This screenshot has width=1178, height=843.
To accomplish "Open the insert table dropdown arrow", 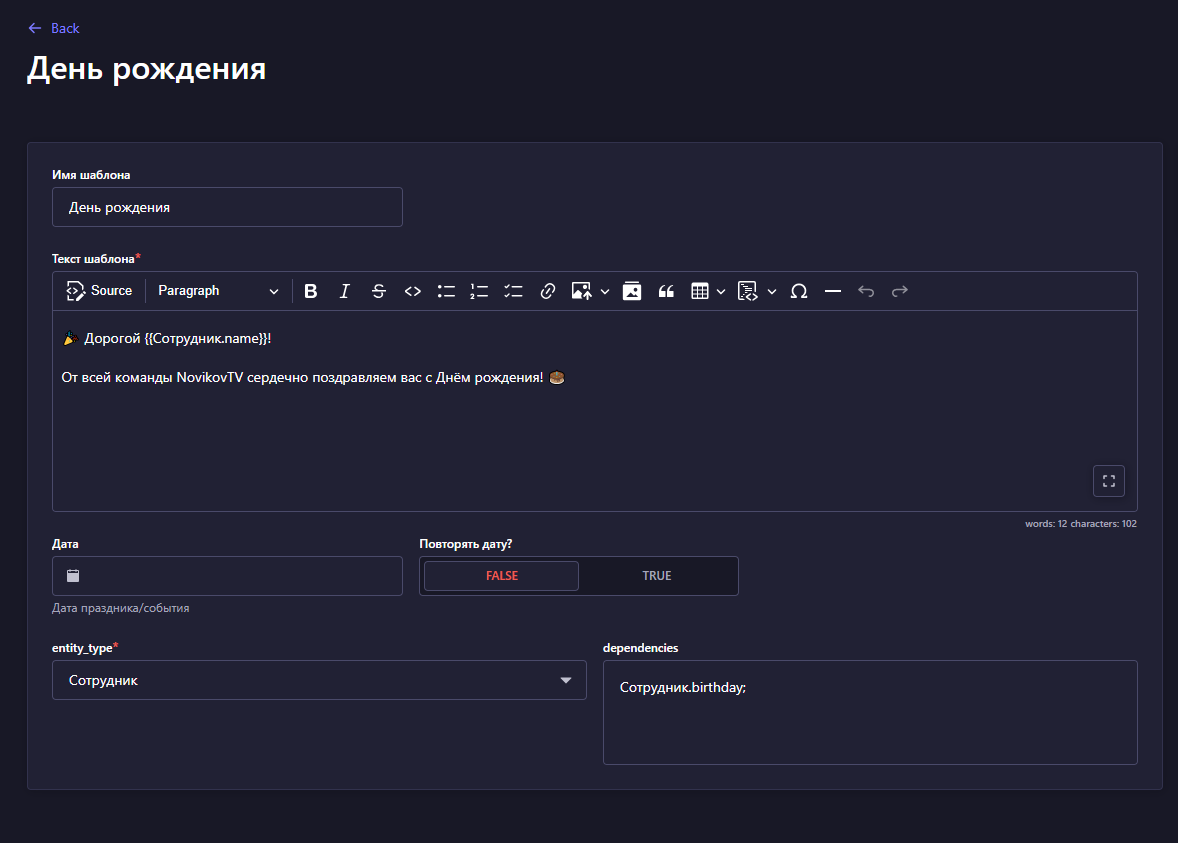I will pyautogui.click(x=721, y=291).
